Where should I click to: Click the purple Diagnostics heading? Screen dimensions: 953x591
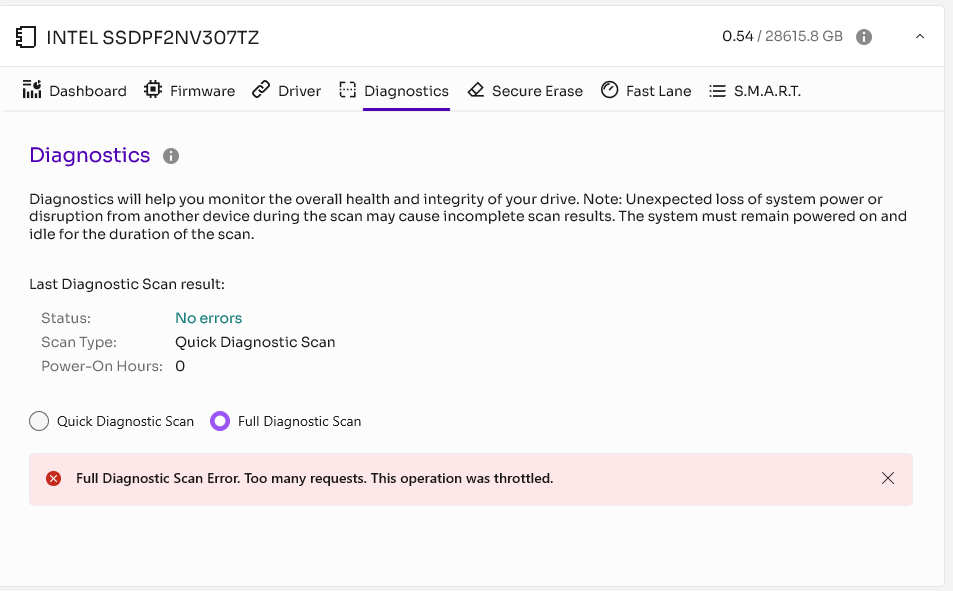point(89,155)
